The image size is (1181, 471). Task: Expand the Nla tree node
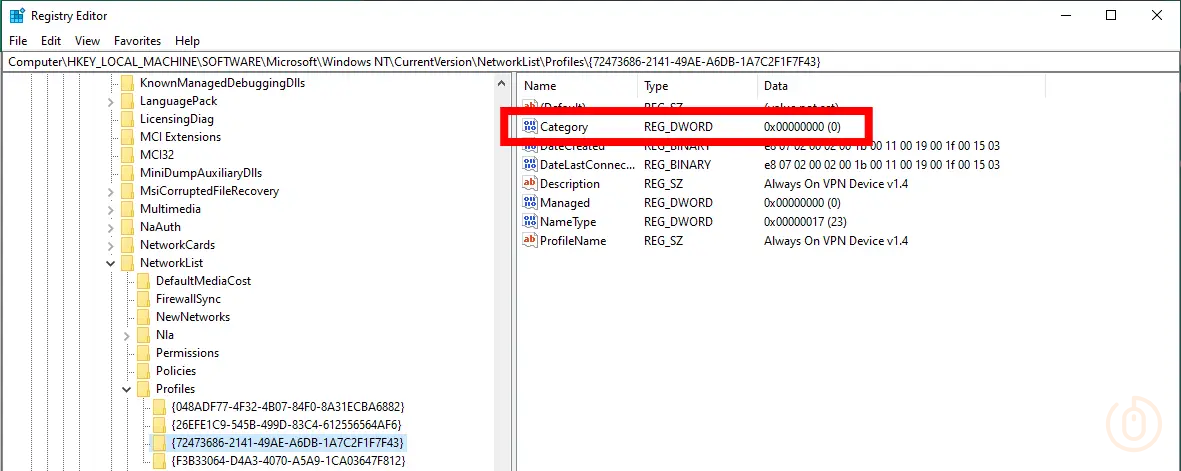tap(126, 335)
